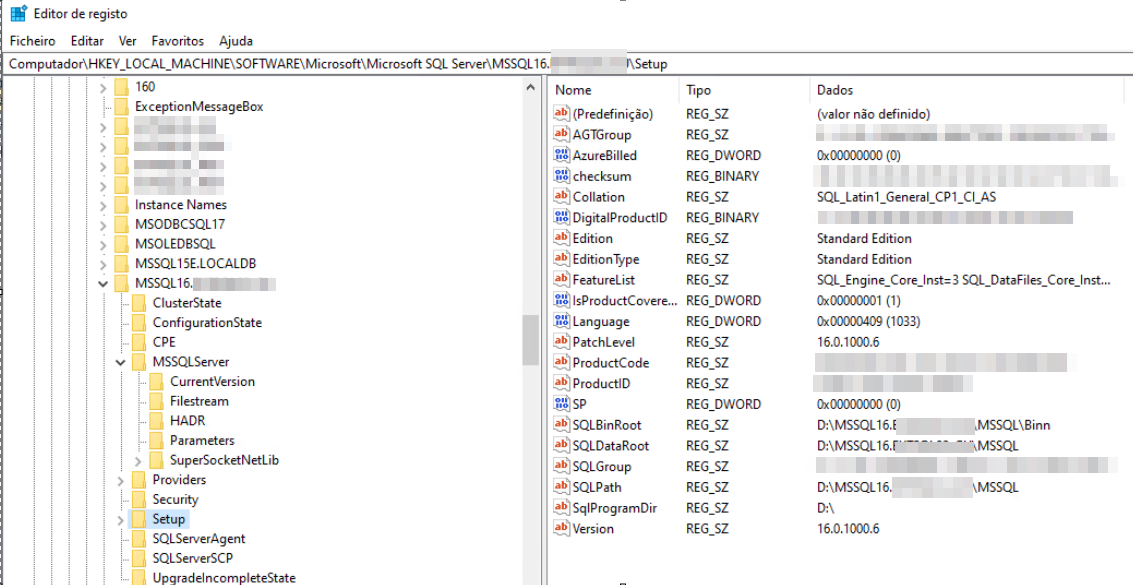Click the tree pane scroll up arrow
1133x585 pixels.
click(x=531, y=88)
